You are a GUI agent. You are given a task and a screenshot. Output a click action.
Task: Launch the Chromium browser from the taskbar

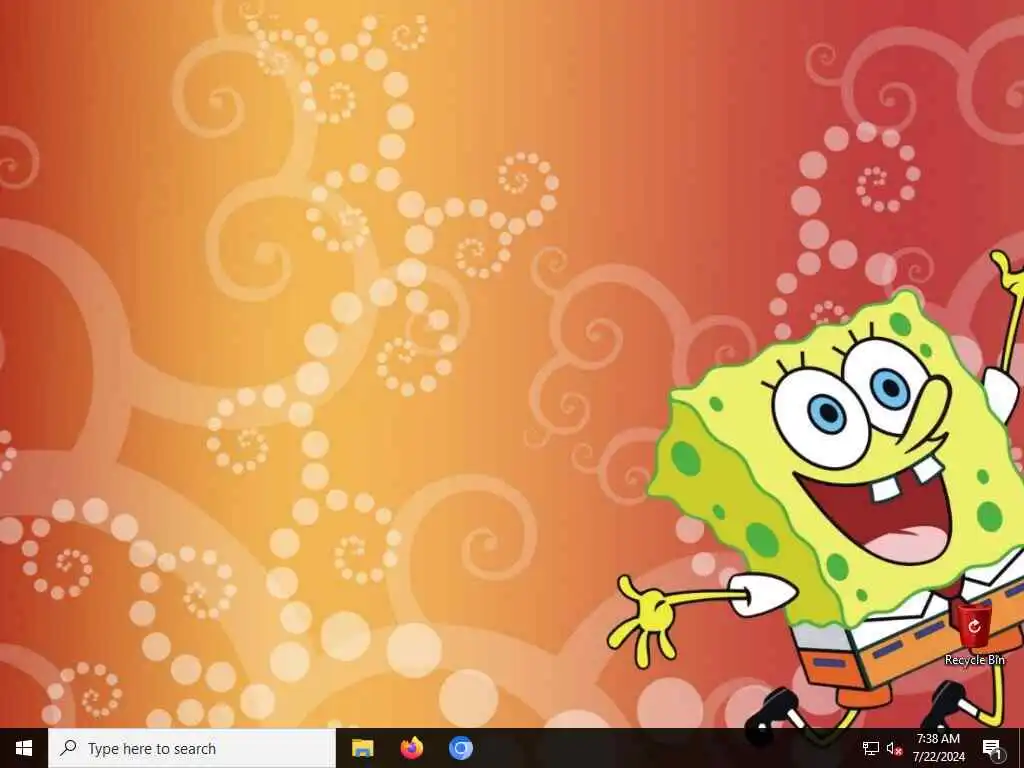pyautogui.click(x=460, y=748)
